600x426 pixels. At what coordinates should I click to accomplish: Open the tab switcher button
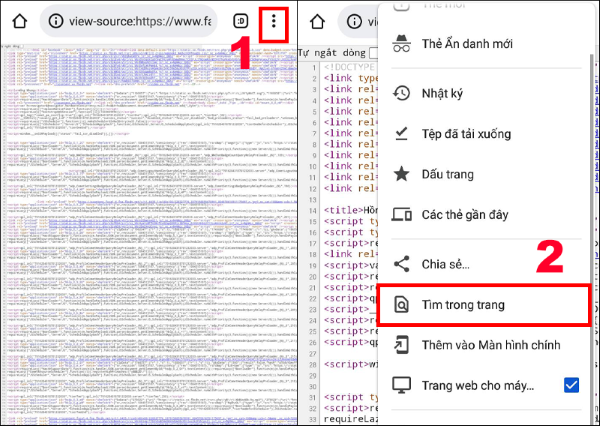coord(240,21)
